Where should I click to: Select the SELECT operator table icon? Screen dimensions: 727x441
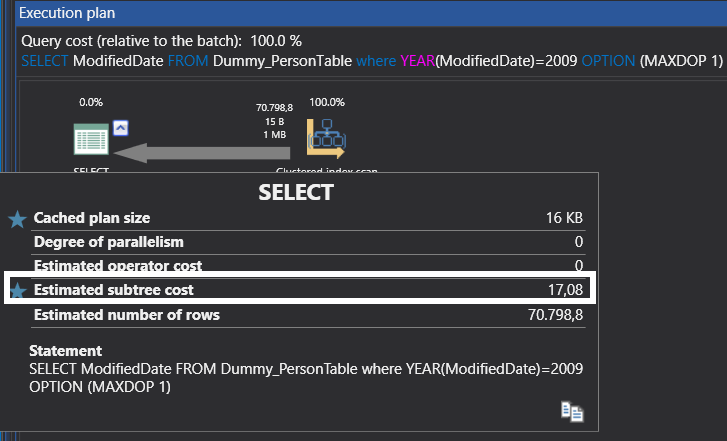[x=91, y=138]
